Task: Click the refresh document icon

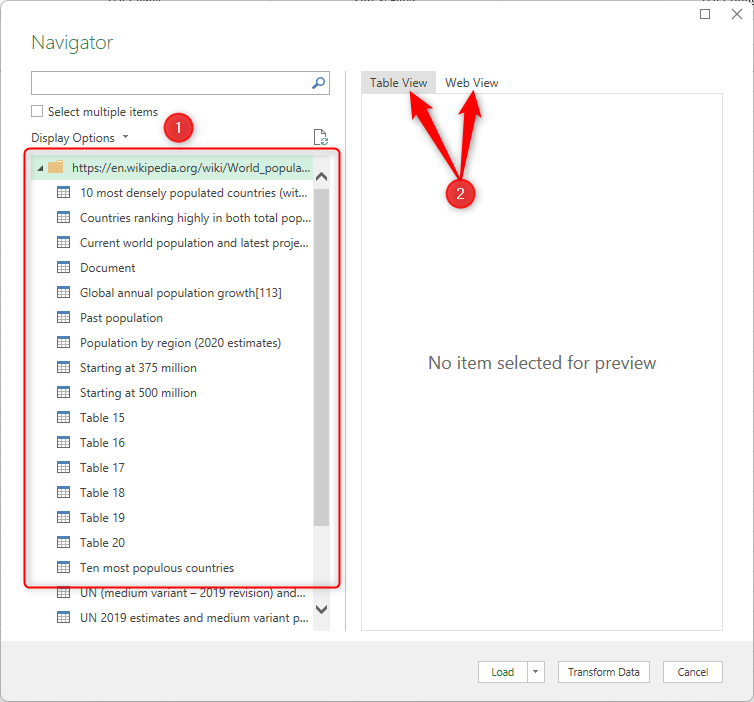Action: point(320,137)
